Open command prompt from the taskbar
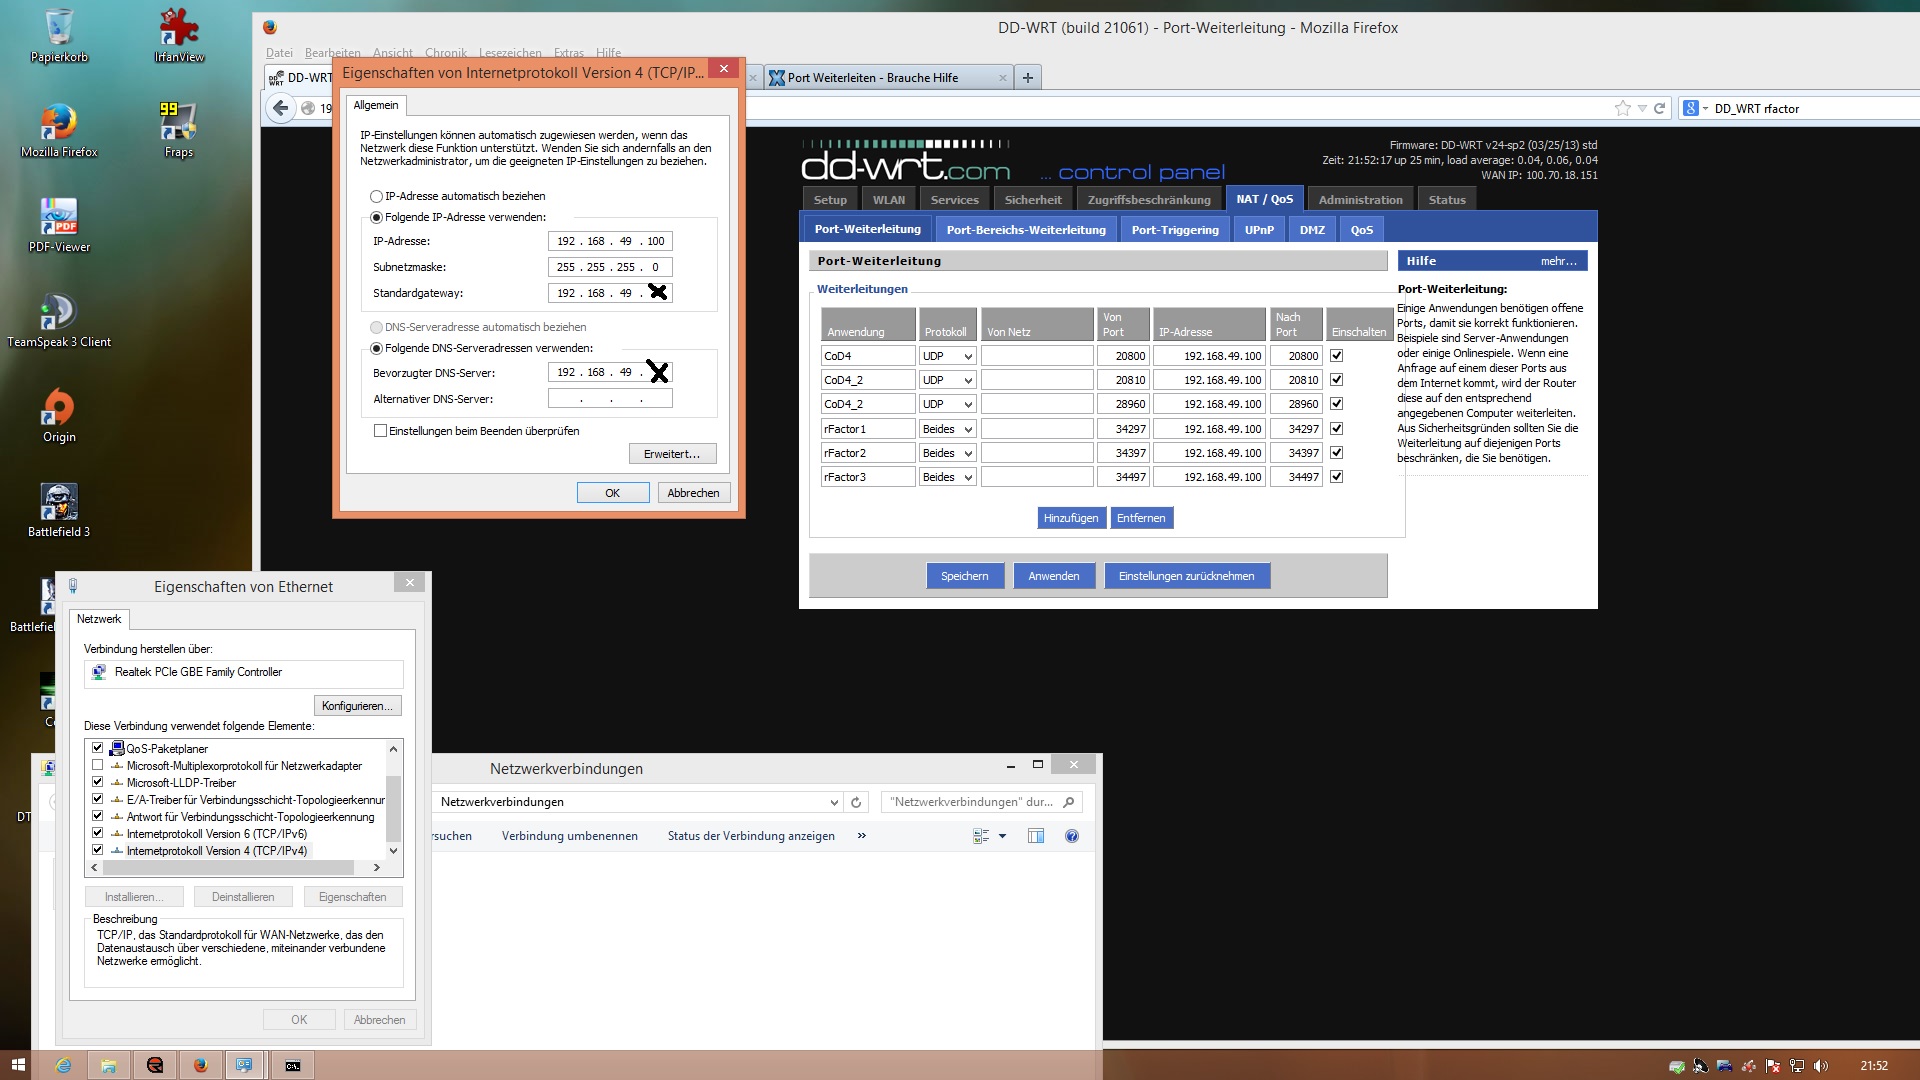The width and height of the screenshot is (1920, 1080). point(293,1065)
